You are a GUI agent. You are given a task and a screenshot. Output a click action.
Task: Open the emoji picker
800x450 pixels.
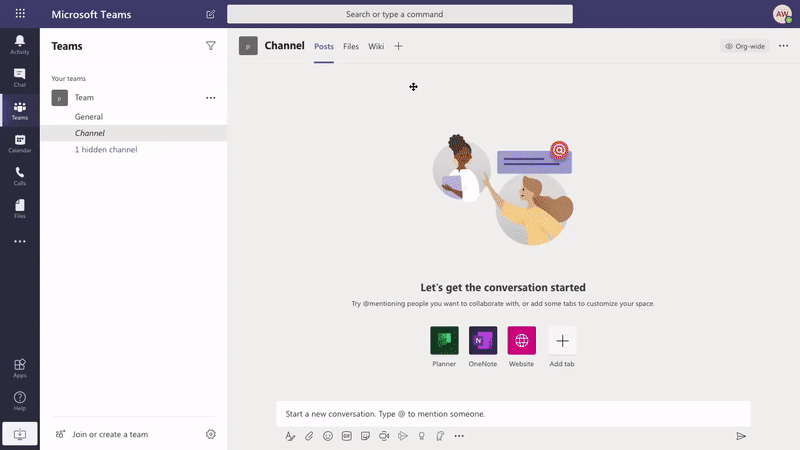(328, 436)
